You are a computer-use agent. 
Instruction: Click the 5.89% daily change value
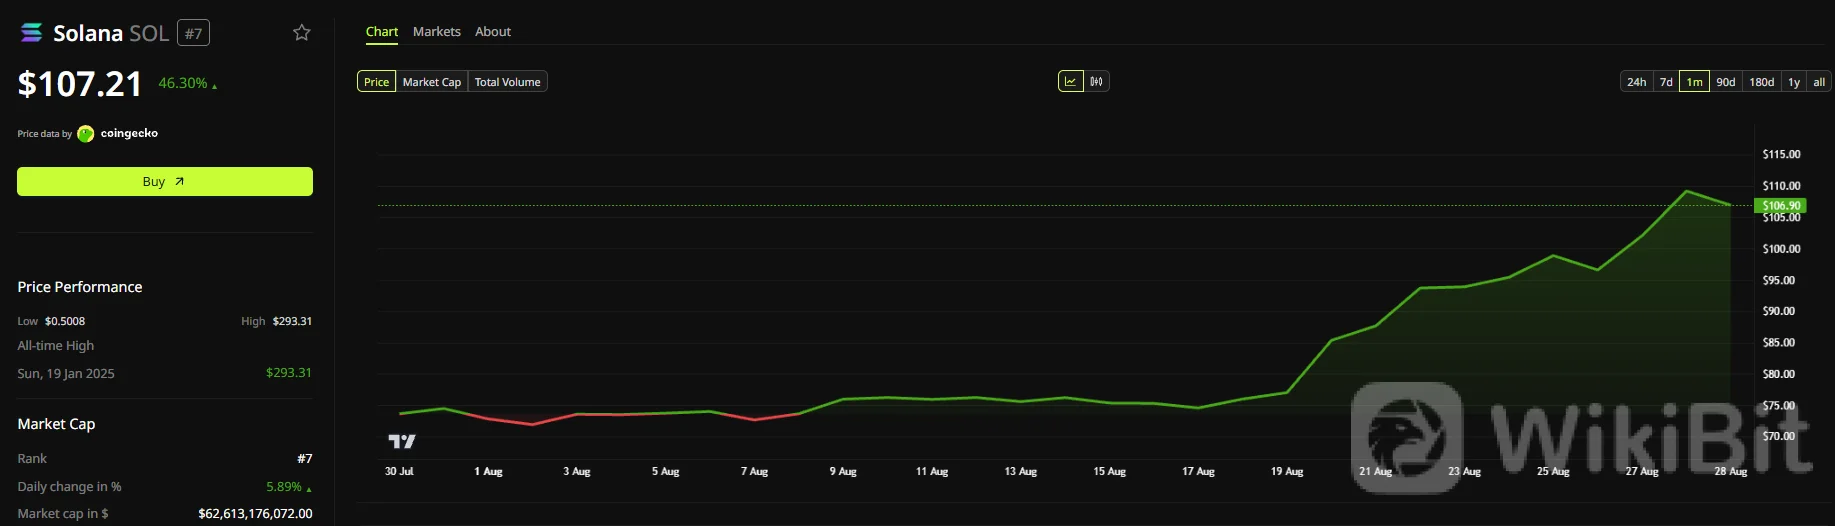point(284,487)
